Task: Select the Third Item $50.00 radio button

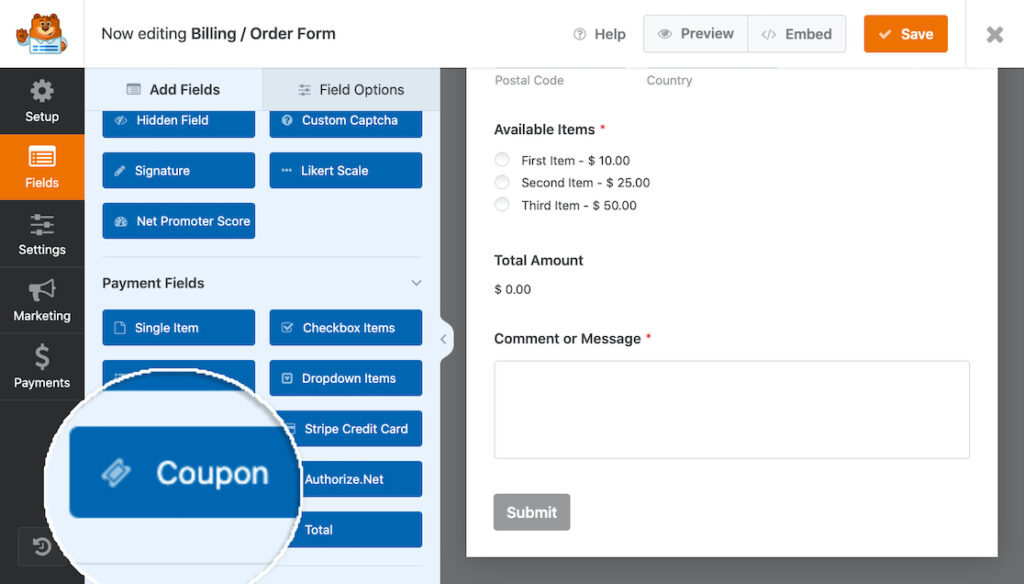Action: pyautogui.click(x=501, y=204)
